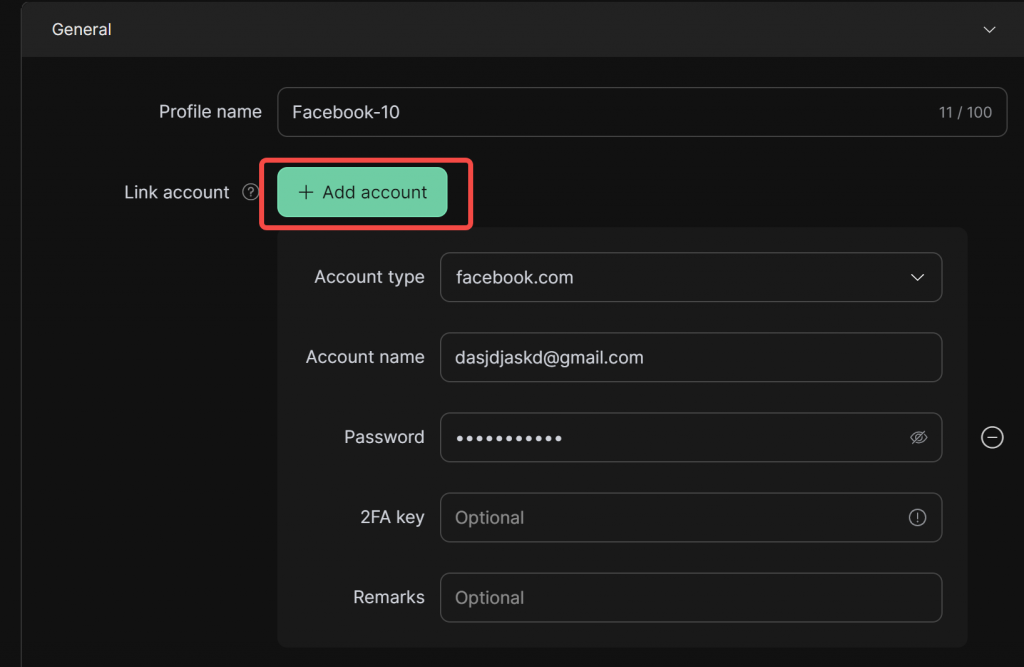Image resolution: width=1024 pixels, height=667 pixels.
Task: Click the Link account label
Action: point(176,192)
